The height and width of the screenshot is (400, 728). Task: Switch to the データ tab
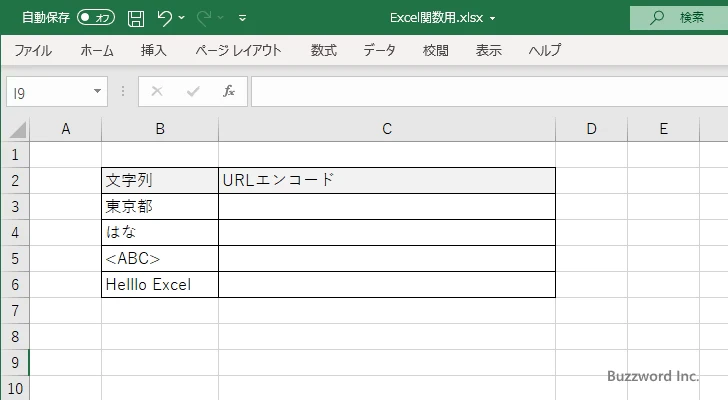click(379, 50)
